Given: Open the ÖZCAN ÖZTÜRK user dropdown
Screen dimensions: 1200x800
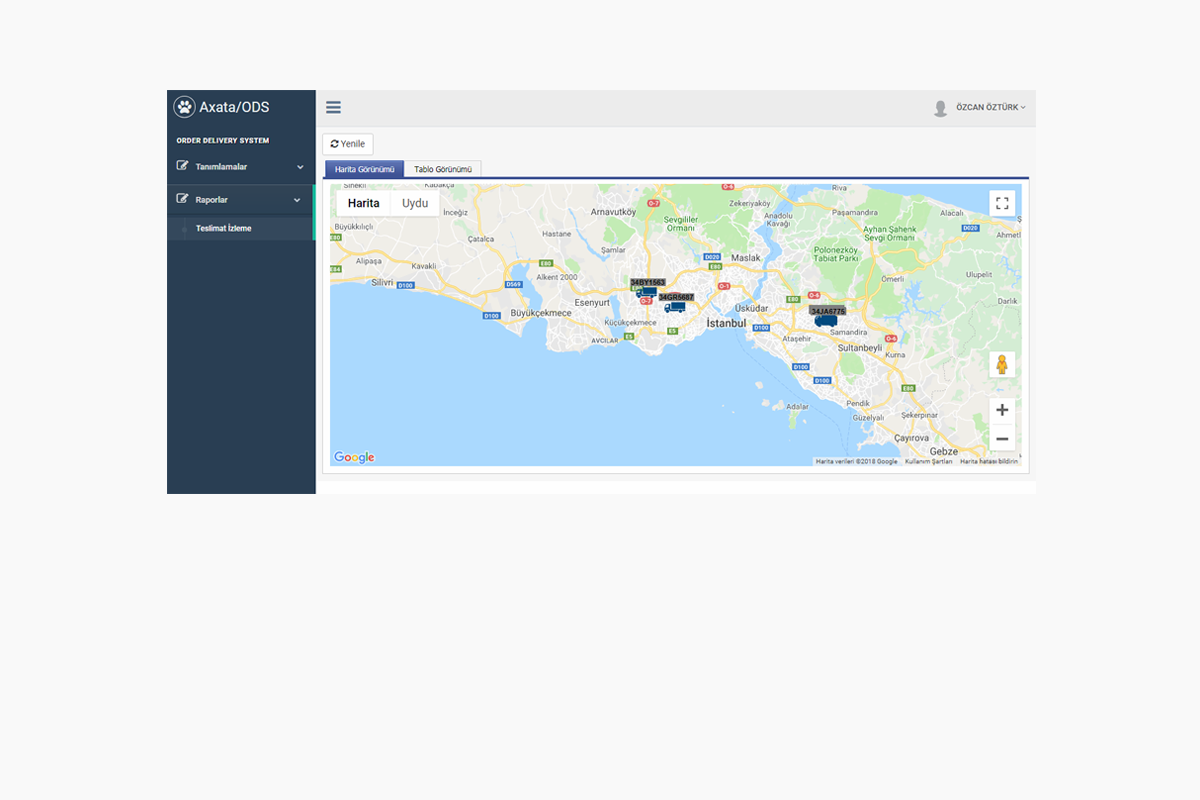Looking at the screenshot, I should (990, 108).
